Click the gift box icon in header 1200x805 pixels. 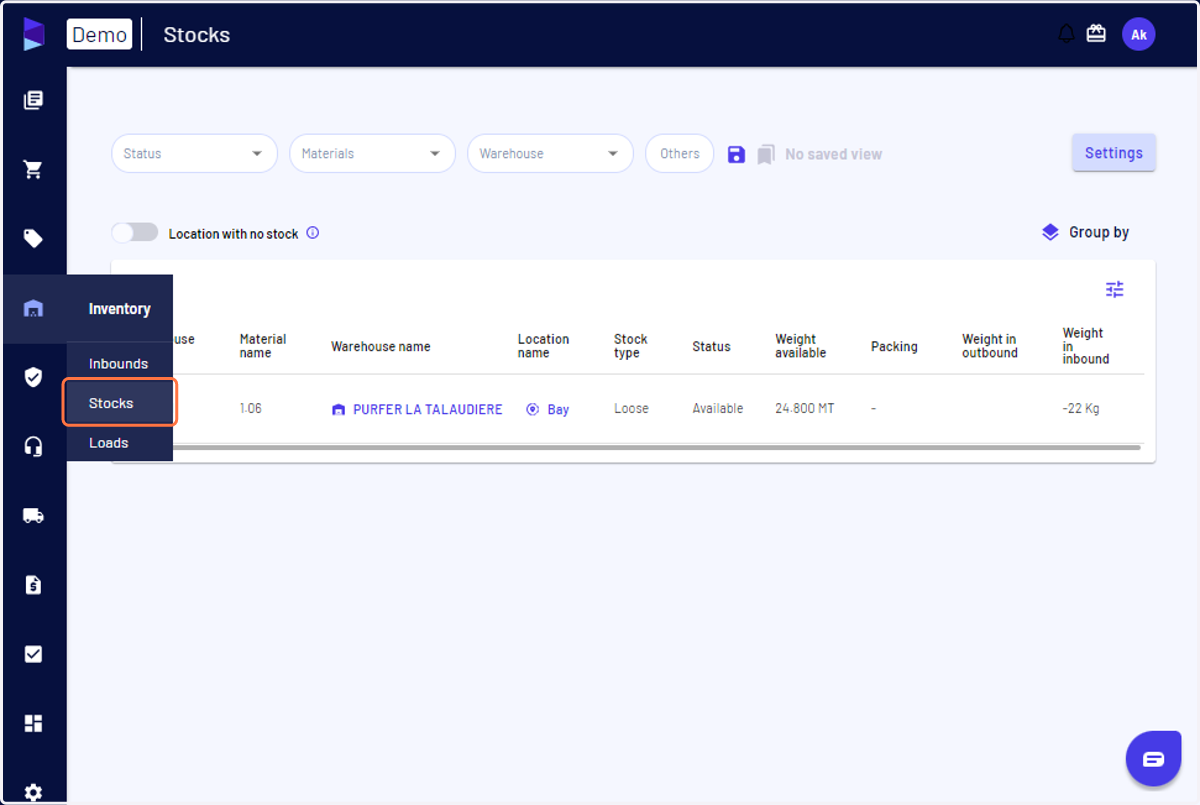coord(1096,34)
